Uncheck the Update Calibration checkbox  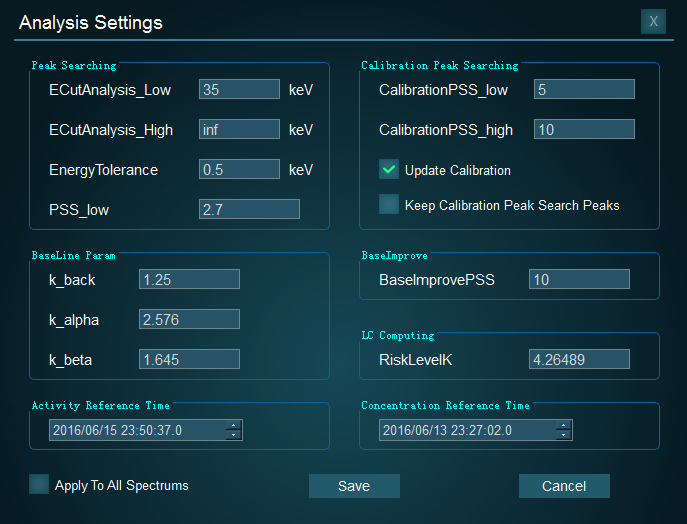pyautogui.click(x=389, y=170)
